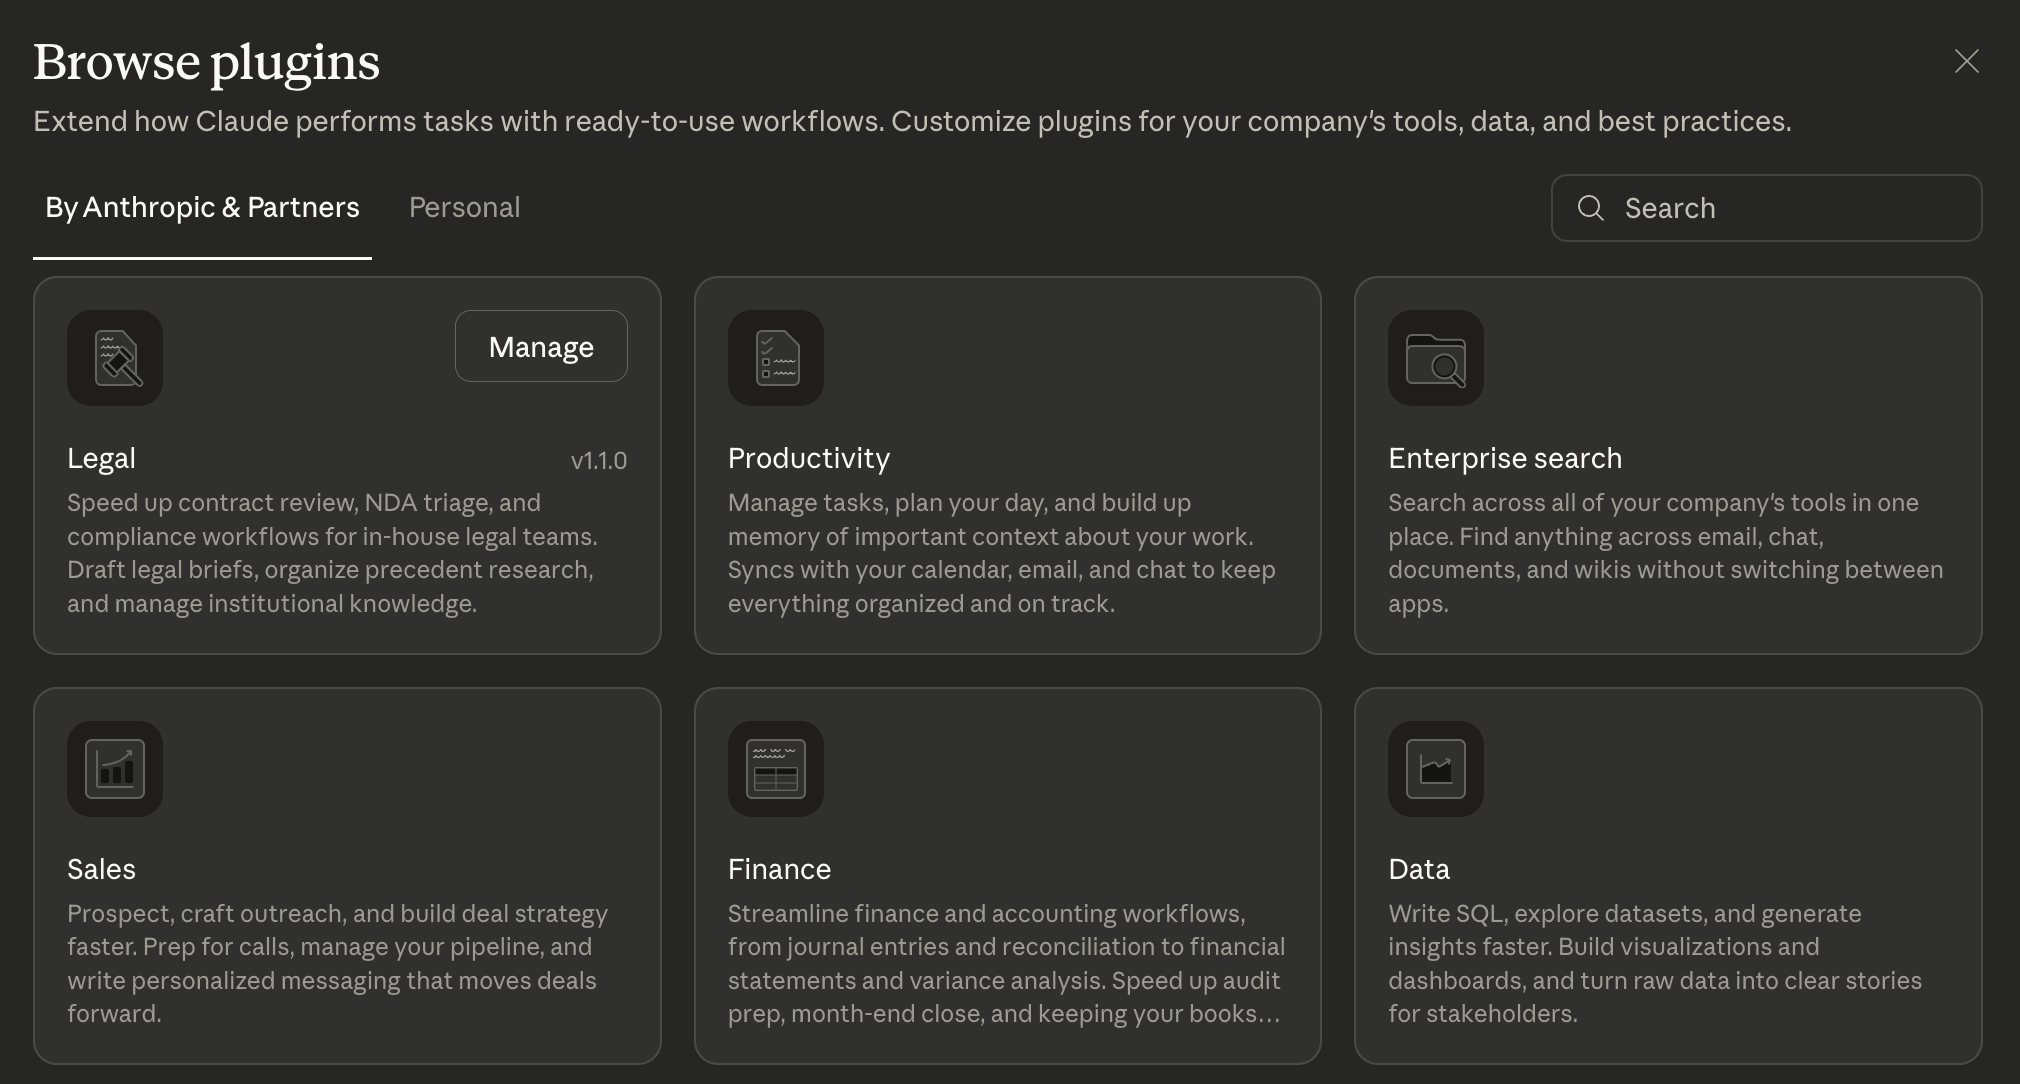2020x1084 pixels.
Task: Select the By Anthropic & Partners tab
Action: 202,208
